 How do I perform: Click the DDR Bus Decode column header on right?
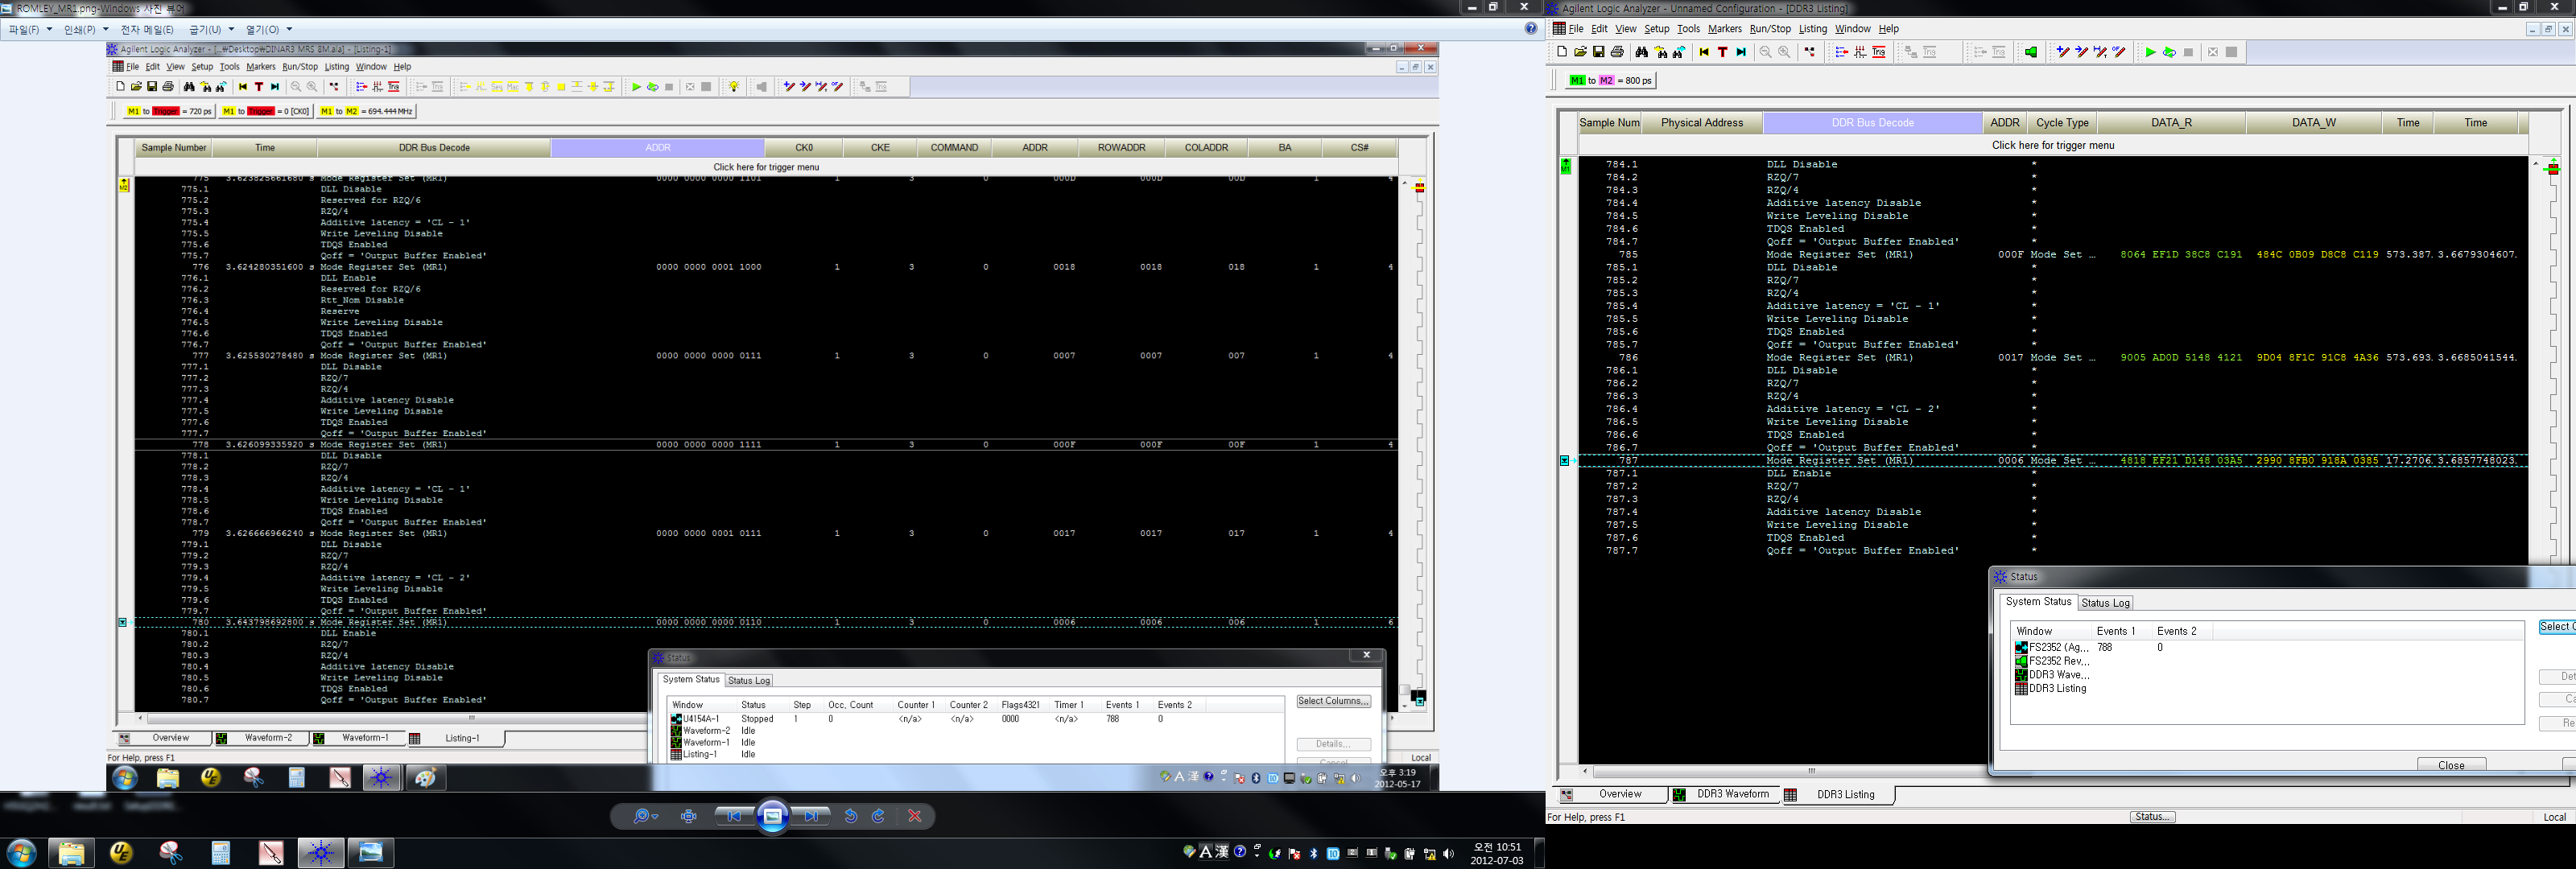pyautogui.click(x=1872, y=123)
